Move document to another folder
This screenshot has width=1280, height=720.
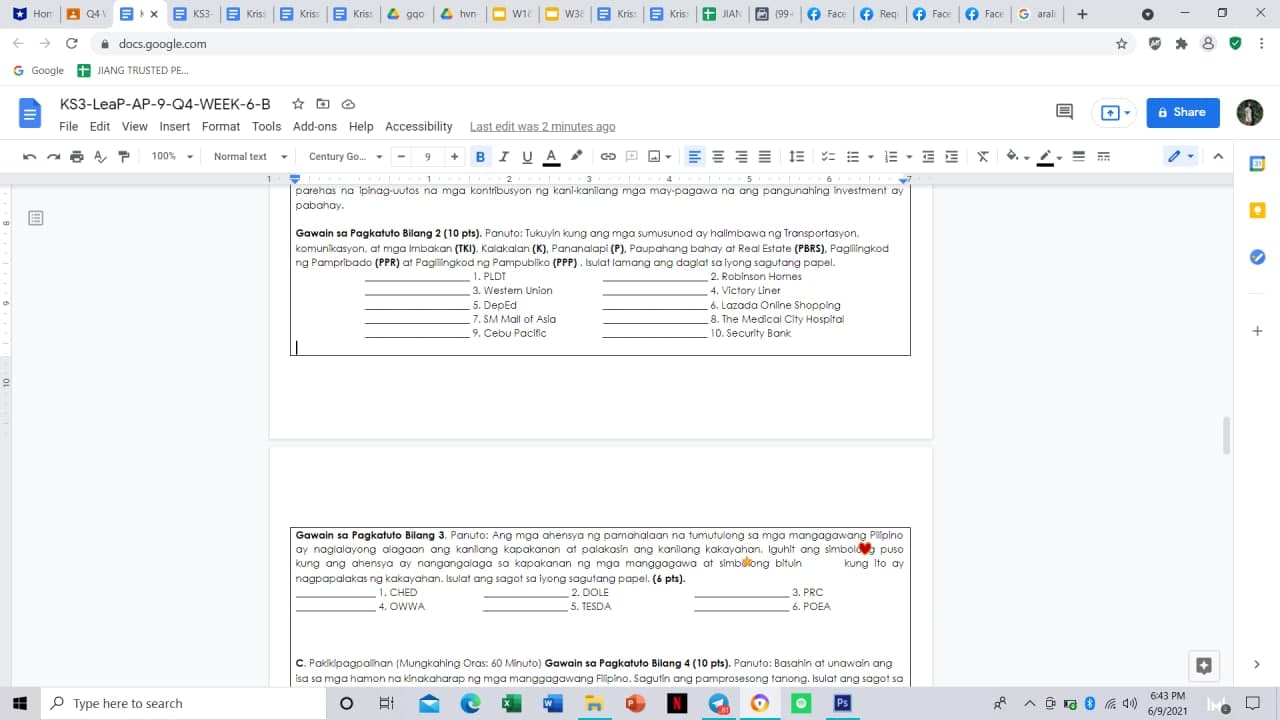point(323,104)
